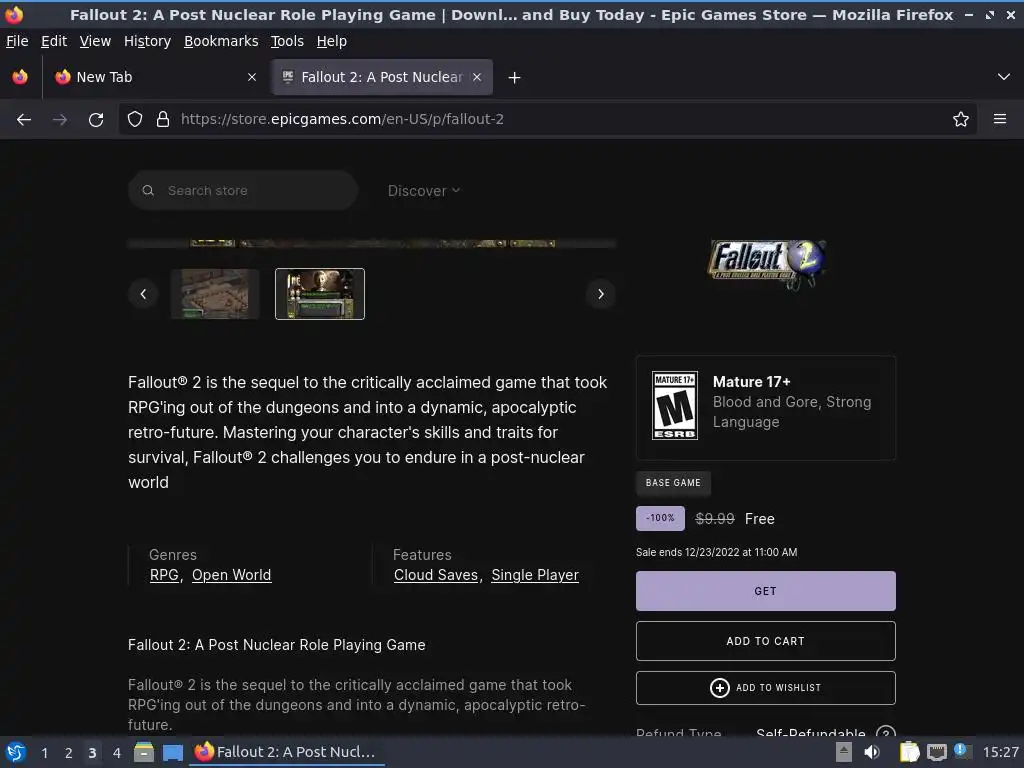Click the $9.99 original price

[x=714, y=519]
